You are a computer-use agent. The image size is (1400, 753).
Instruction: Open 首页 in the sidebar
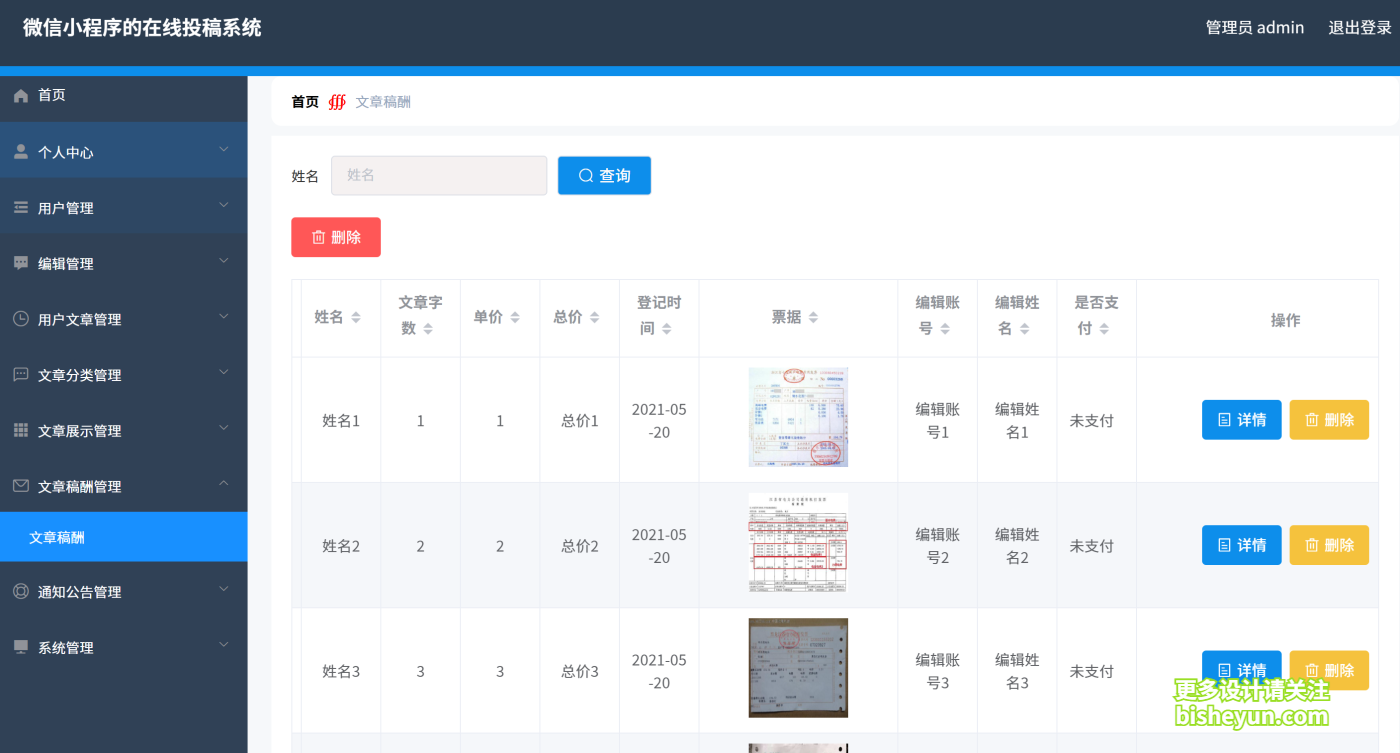click(x=123, y=96)
